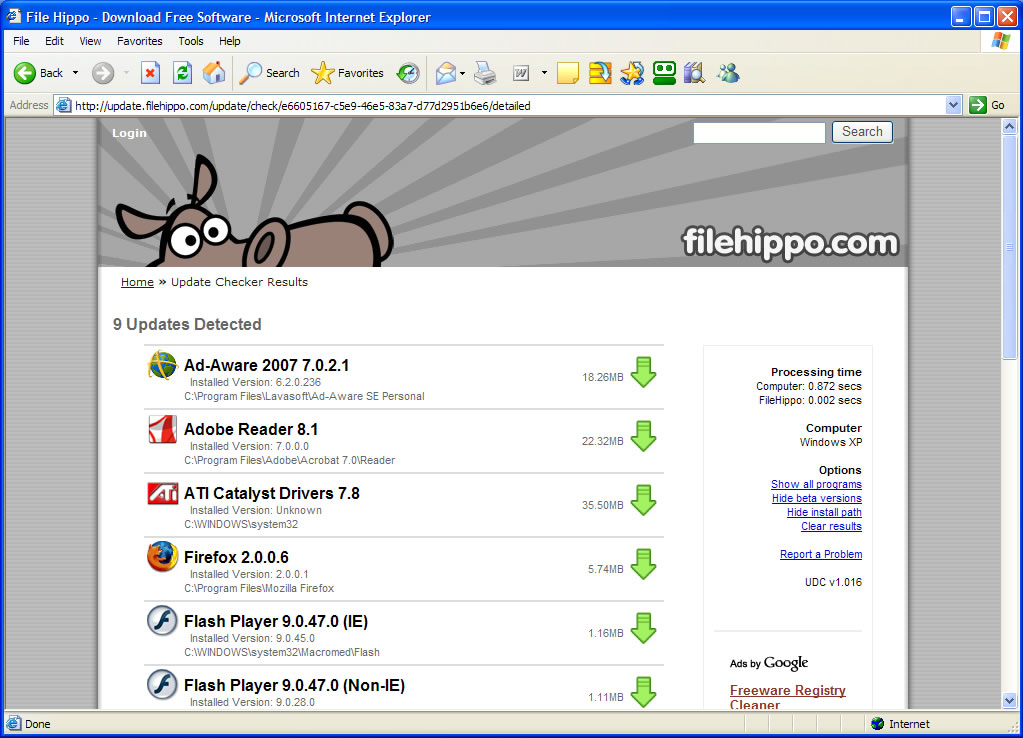This screenshot has width=1023, height=738.
Task: Open the Favorites menu
Action: 139,41
